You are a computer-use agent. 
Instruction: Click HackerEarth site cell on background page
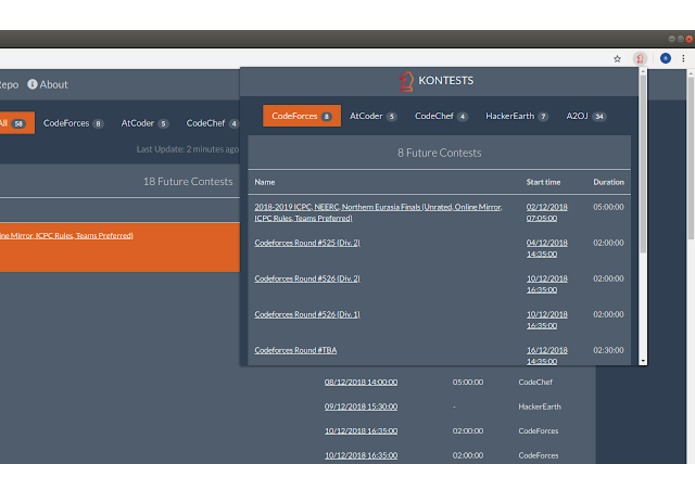tap(539, 407)
